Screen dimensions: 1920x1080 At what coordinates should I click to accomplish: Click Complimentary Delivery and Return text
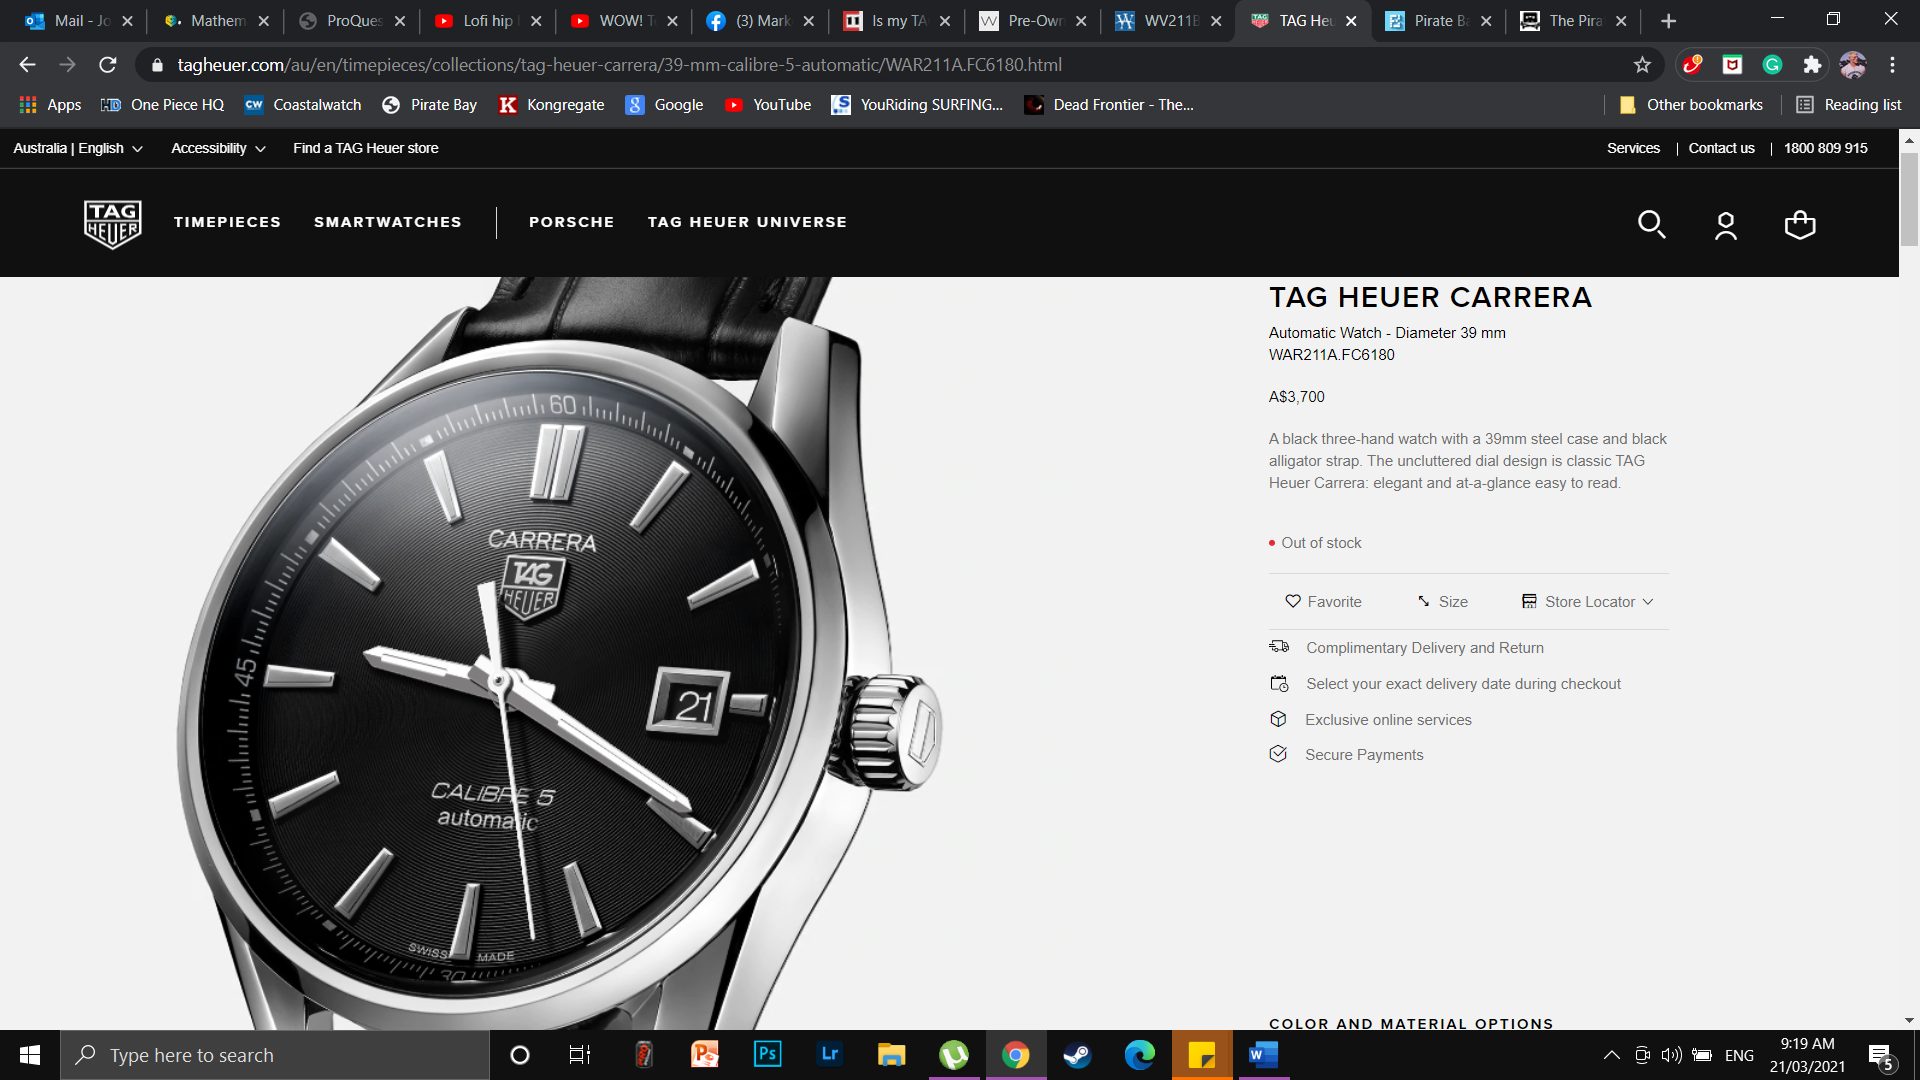[x=1424, y=648]
